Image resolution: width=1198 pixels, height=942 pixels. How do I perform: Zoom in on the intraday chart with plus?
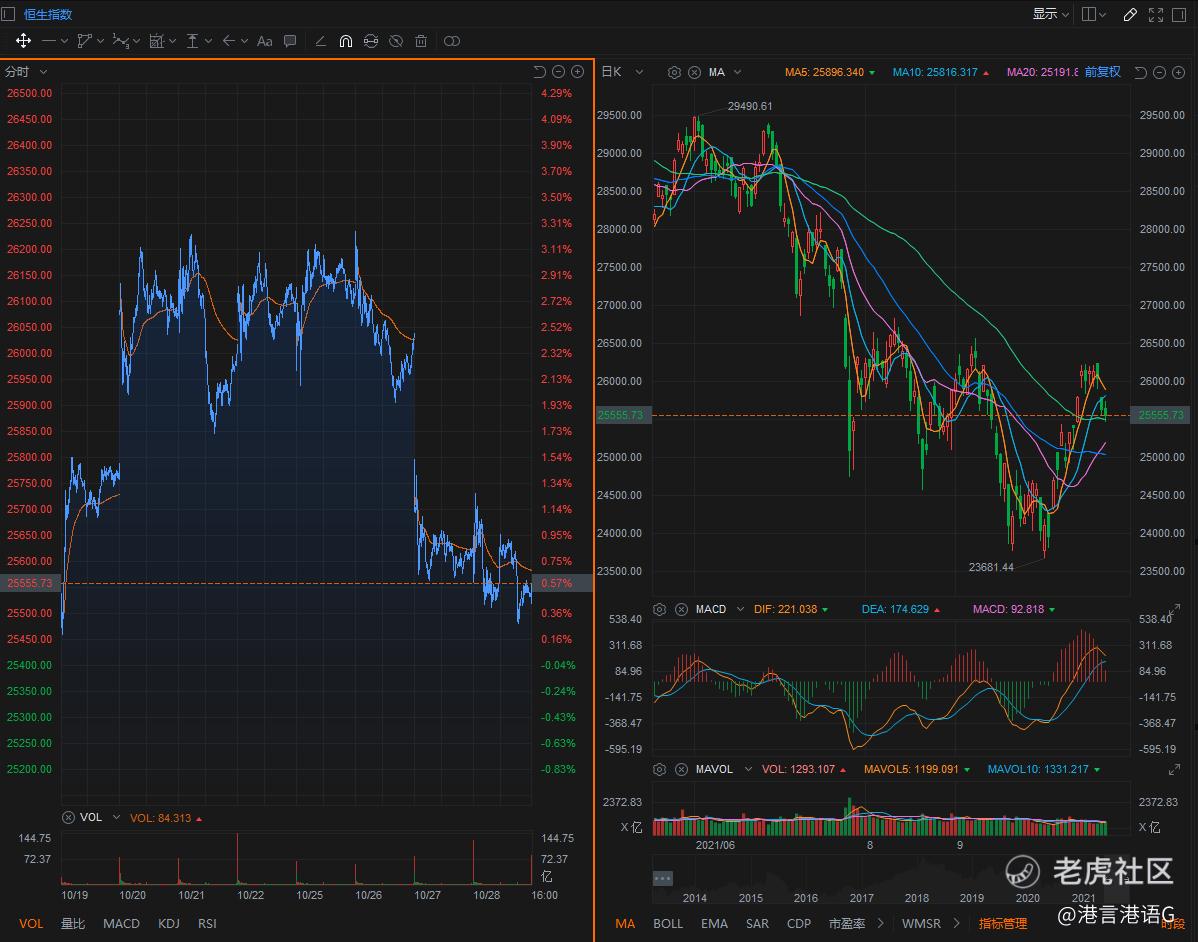point(577,72)
